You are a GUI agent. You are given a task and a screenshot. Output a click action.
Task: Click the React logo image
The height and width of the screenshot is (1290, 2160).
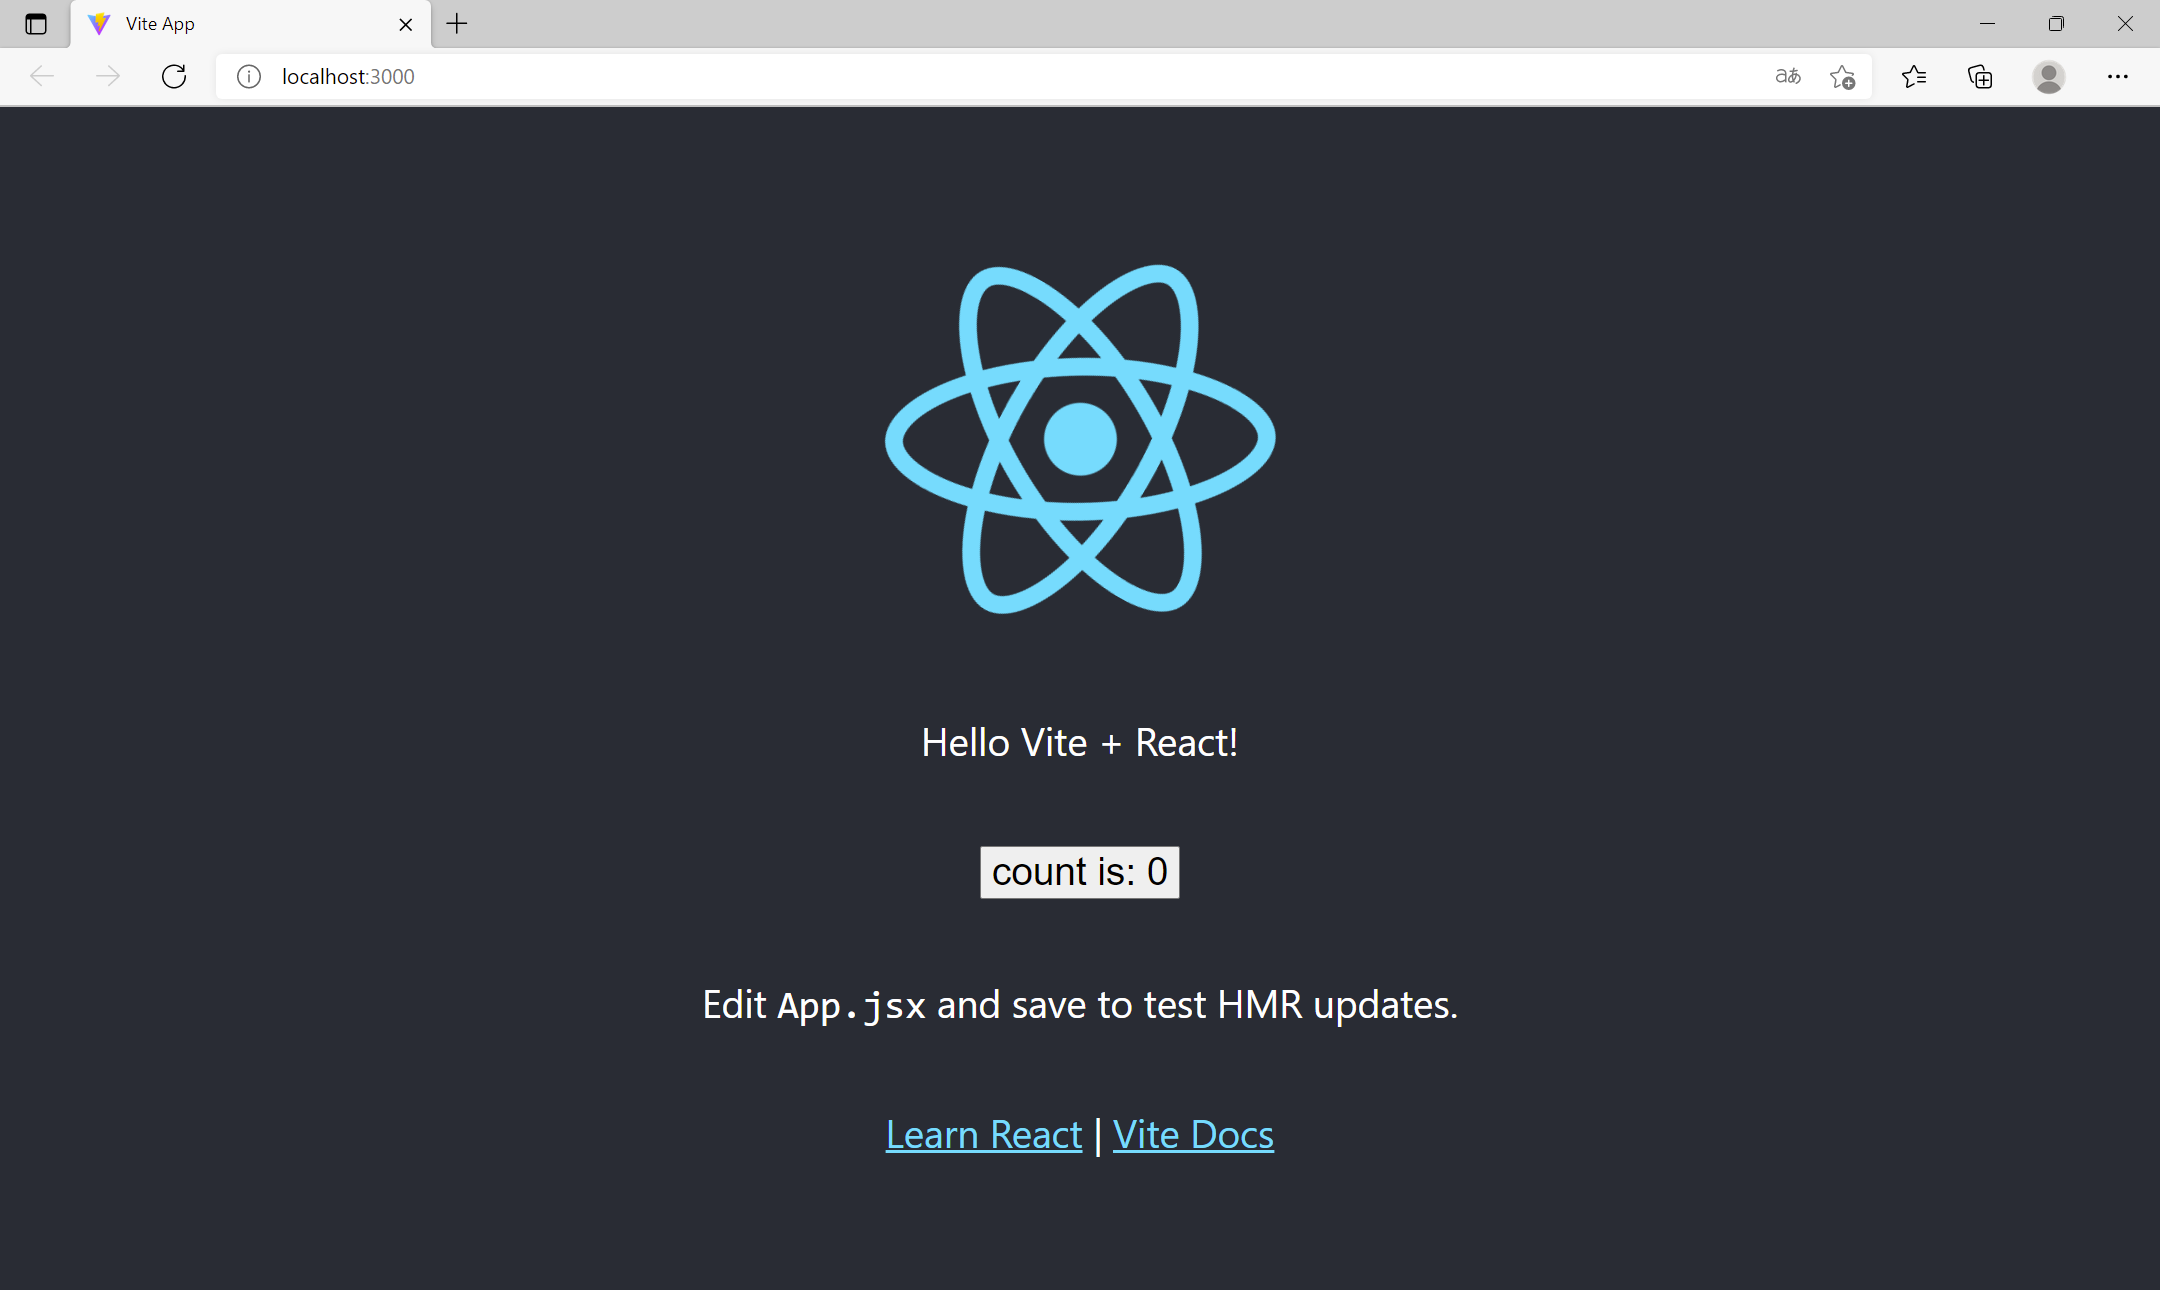click(x=1080, y=439)
